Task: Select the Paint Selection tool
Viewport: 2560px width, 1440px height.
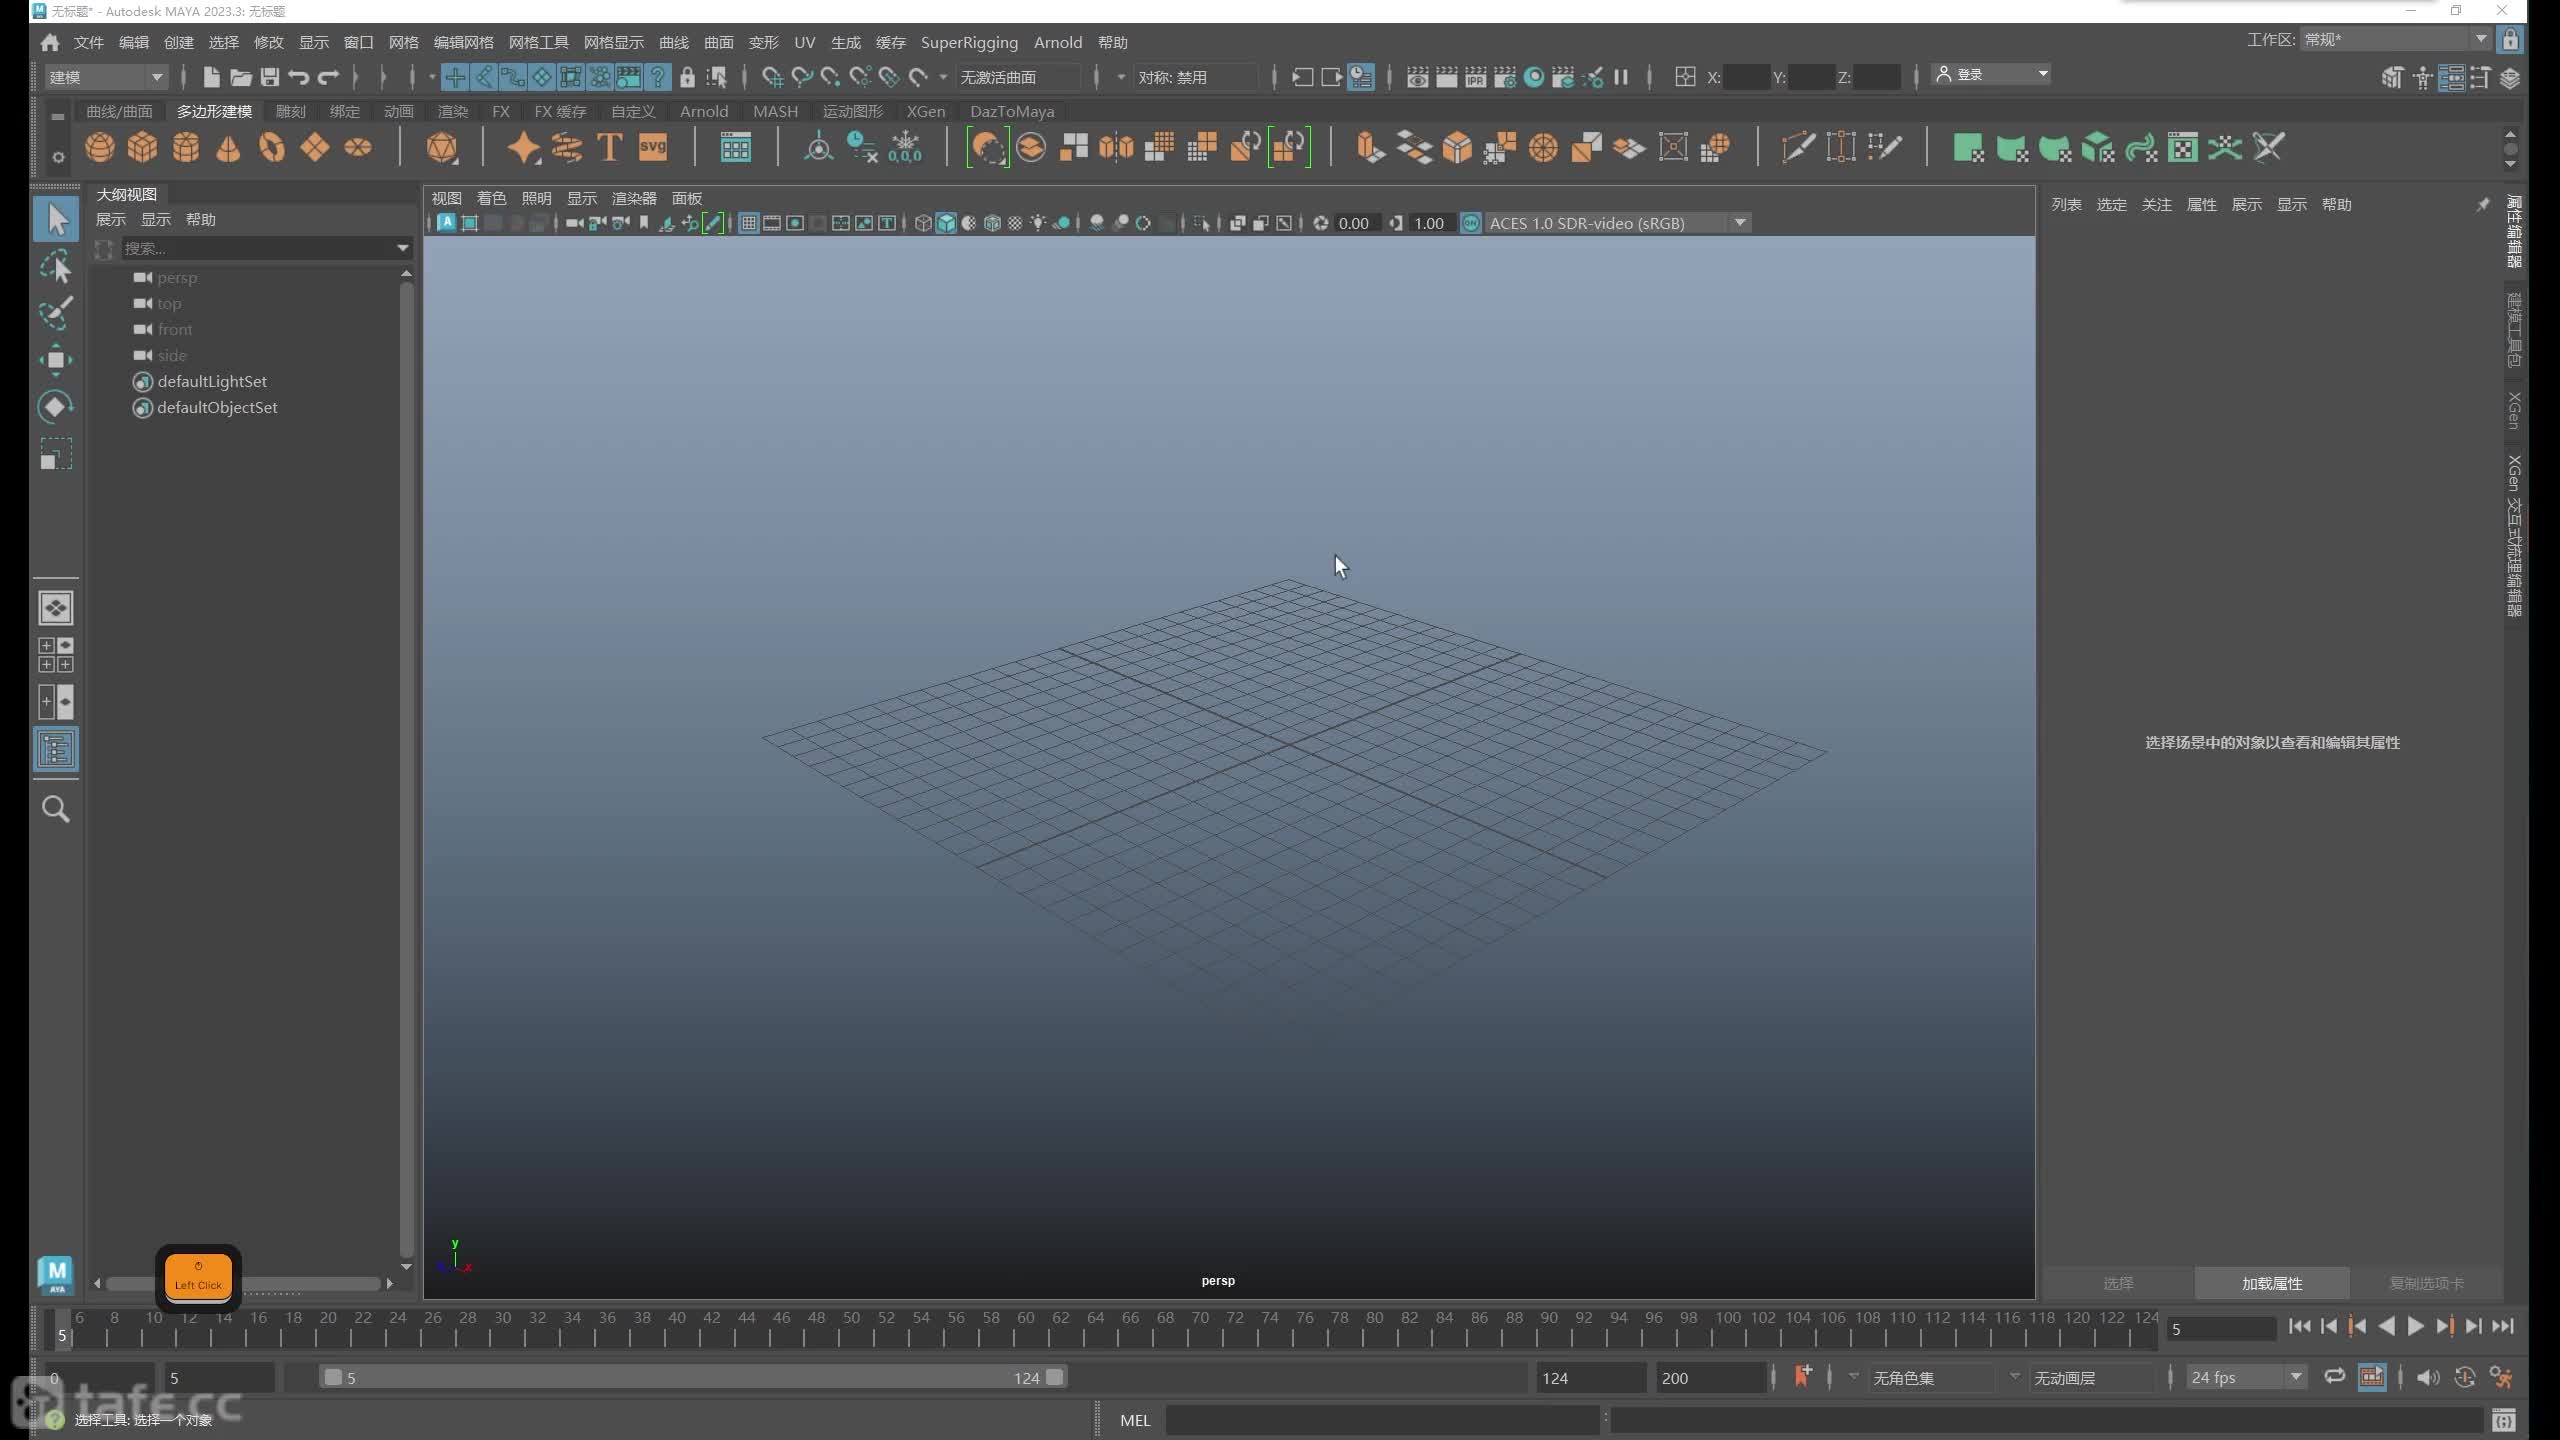Action: tap(56, 313)
